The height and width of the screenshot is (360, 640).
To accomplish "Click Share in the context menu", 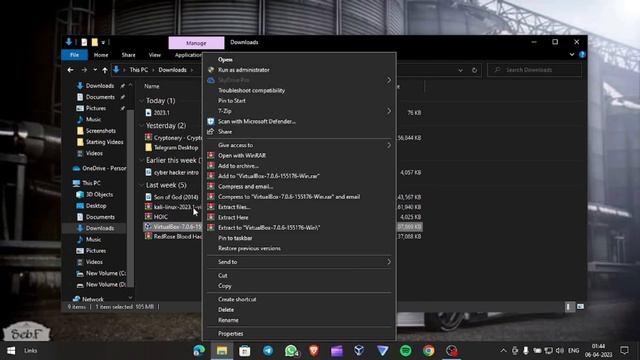I will click(x=225, y=132).
